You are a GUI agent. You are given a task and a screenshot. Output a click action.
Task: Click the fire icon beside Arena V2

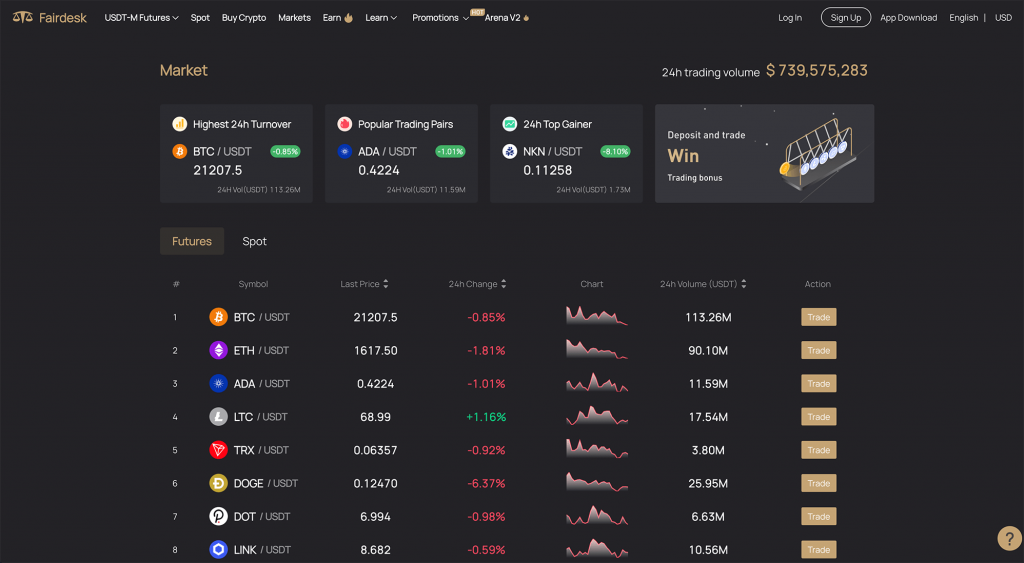coord(526,18)
